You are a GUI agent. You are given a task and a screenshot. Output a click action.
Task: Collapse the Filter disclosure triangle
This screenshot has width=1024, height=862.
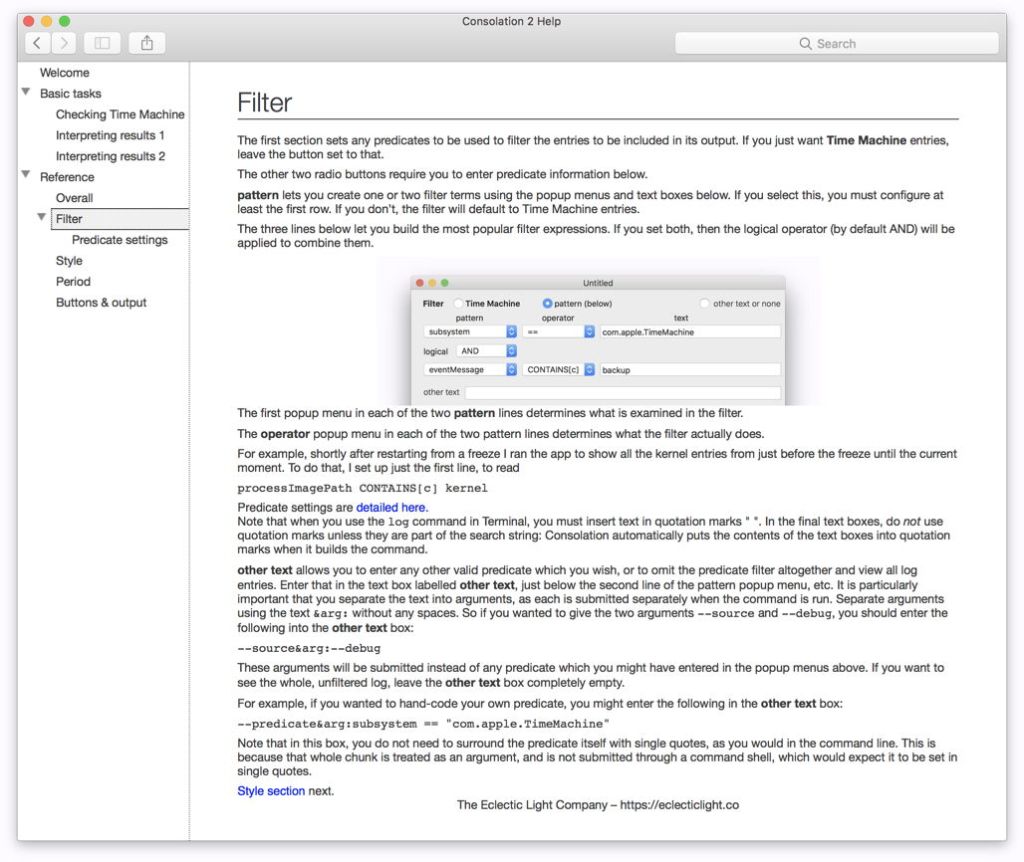click(x=42, y=218)
